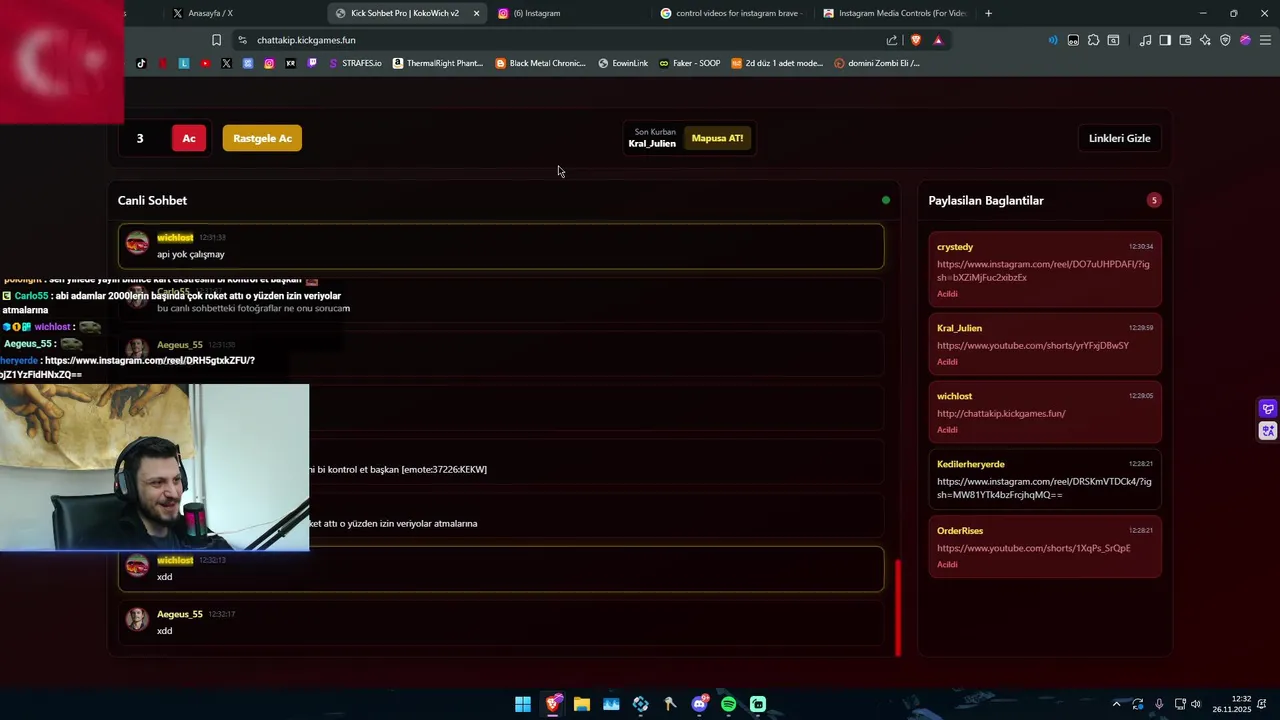Open the Faker - SOOP bookmark
The width and height of the screenshot is (1280, 720).
[x=689, y=63]
